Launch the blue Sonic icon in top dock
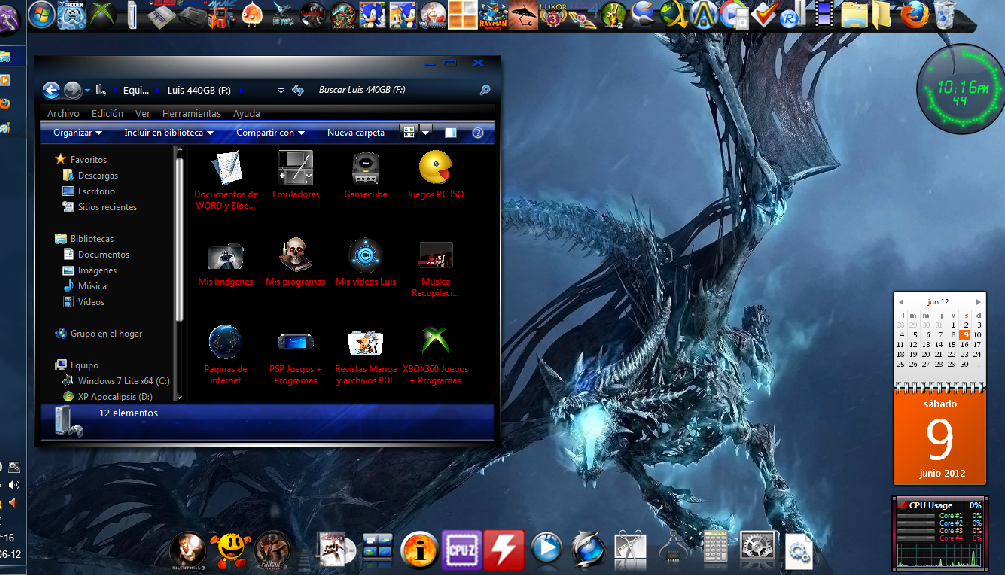 coord(372,15)
